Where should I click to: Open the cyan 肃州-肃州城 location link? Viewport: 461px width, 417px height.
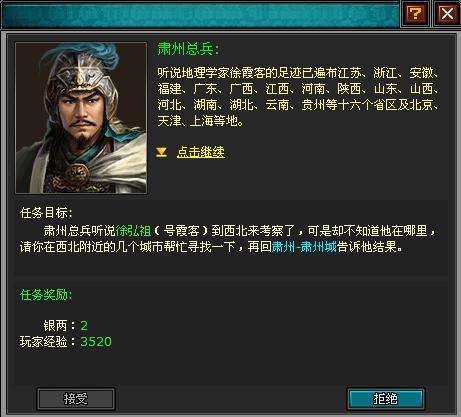pos(304,247)
